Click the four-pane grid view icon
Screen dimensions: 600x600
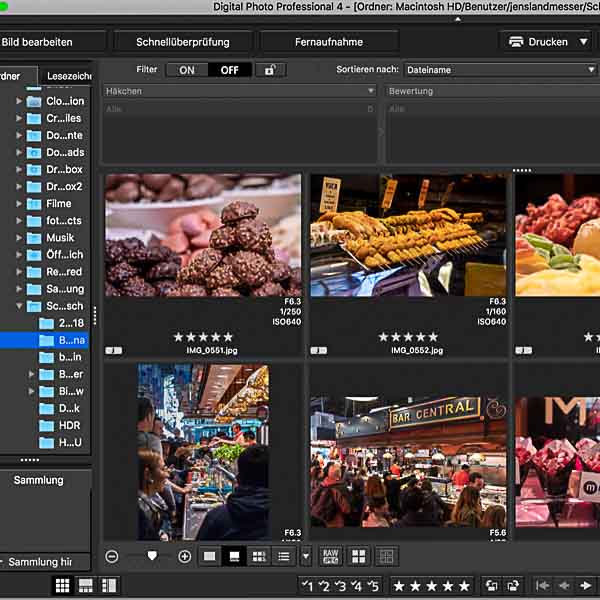(359, 556)
